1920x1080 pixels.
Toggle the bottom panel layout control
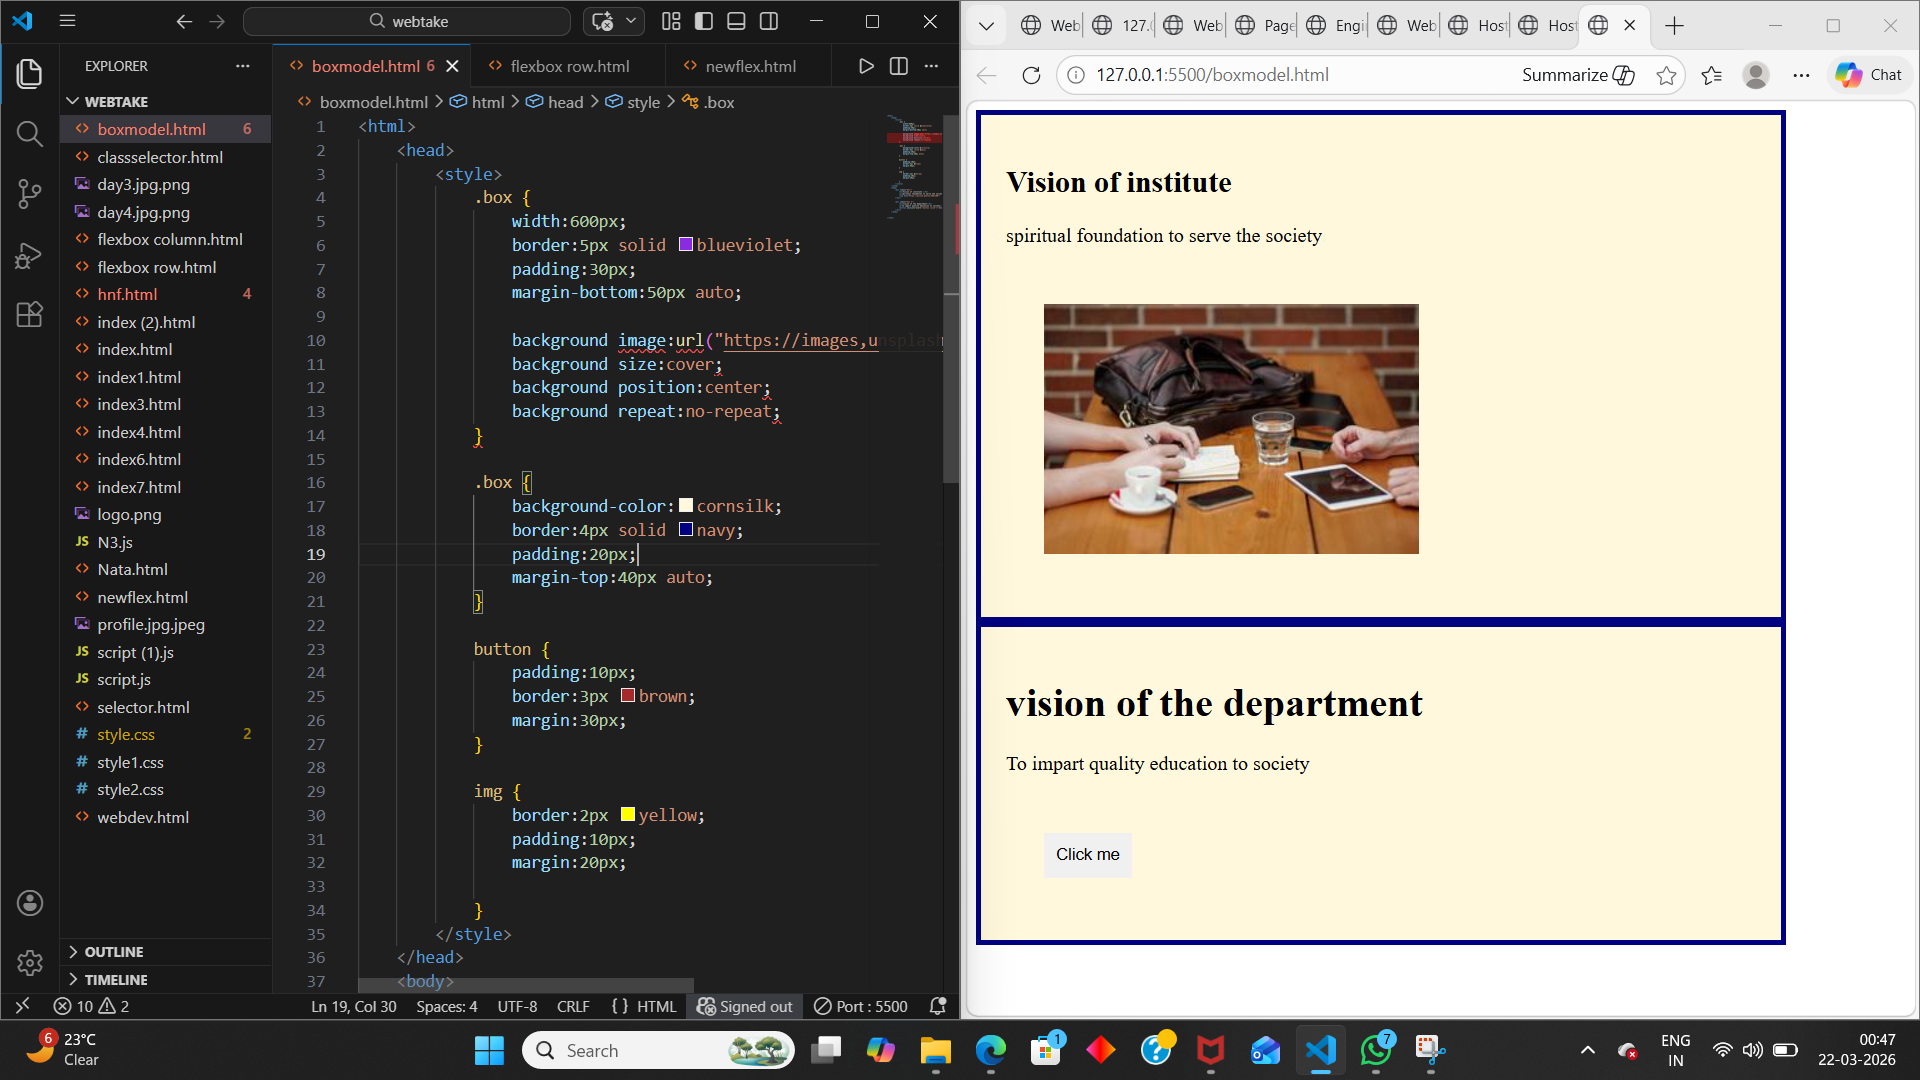coord(736,20)
